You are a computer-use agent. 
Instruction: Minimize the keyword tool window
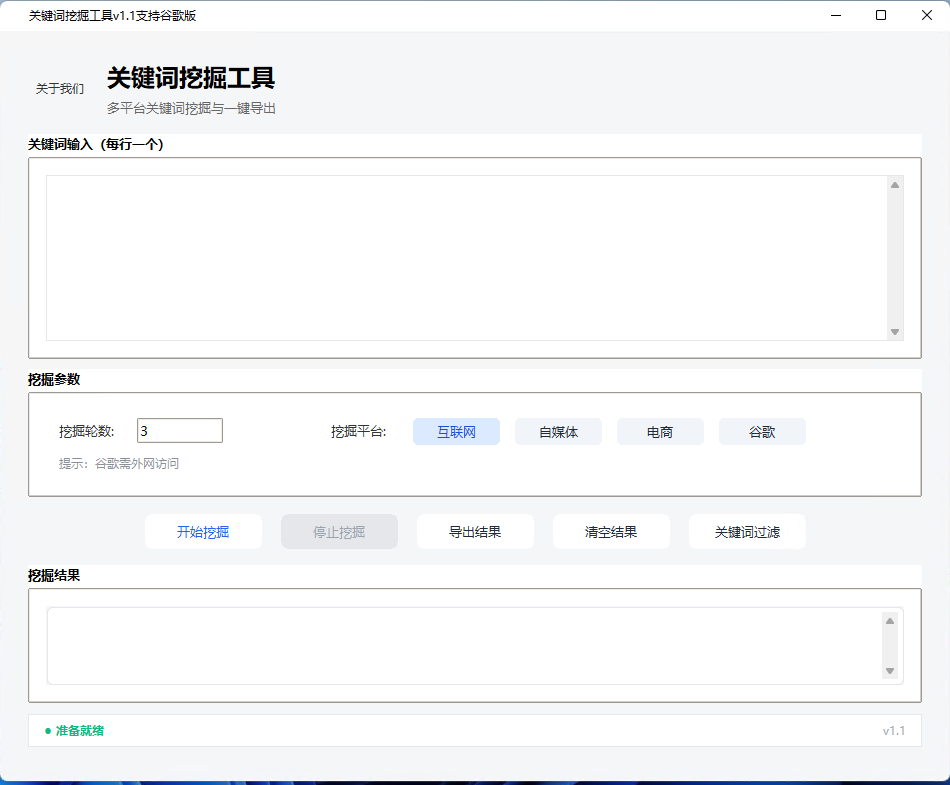click(835, 15)
